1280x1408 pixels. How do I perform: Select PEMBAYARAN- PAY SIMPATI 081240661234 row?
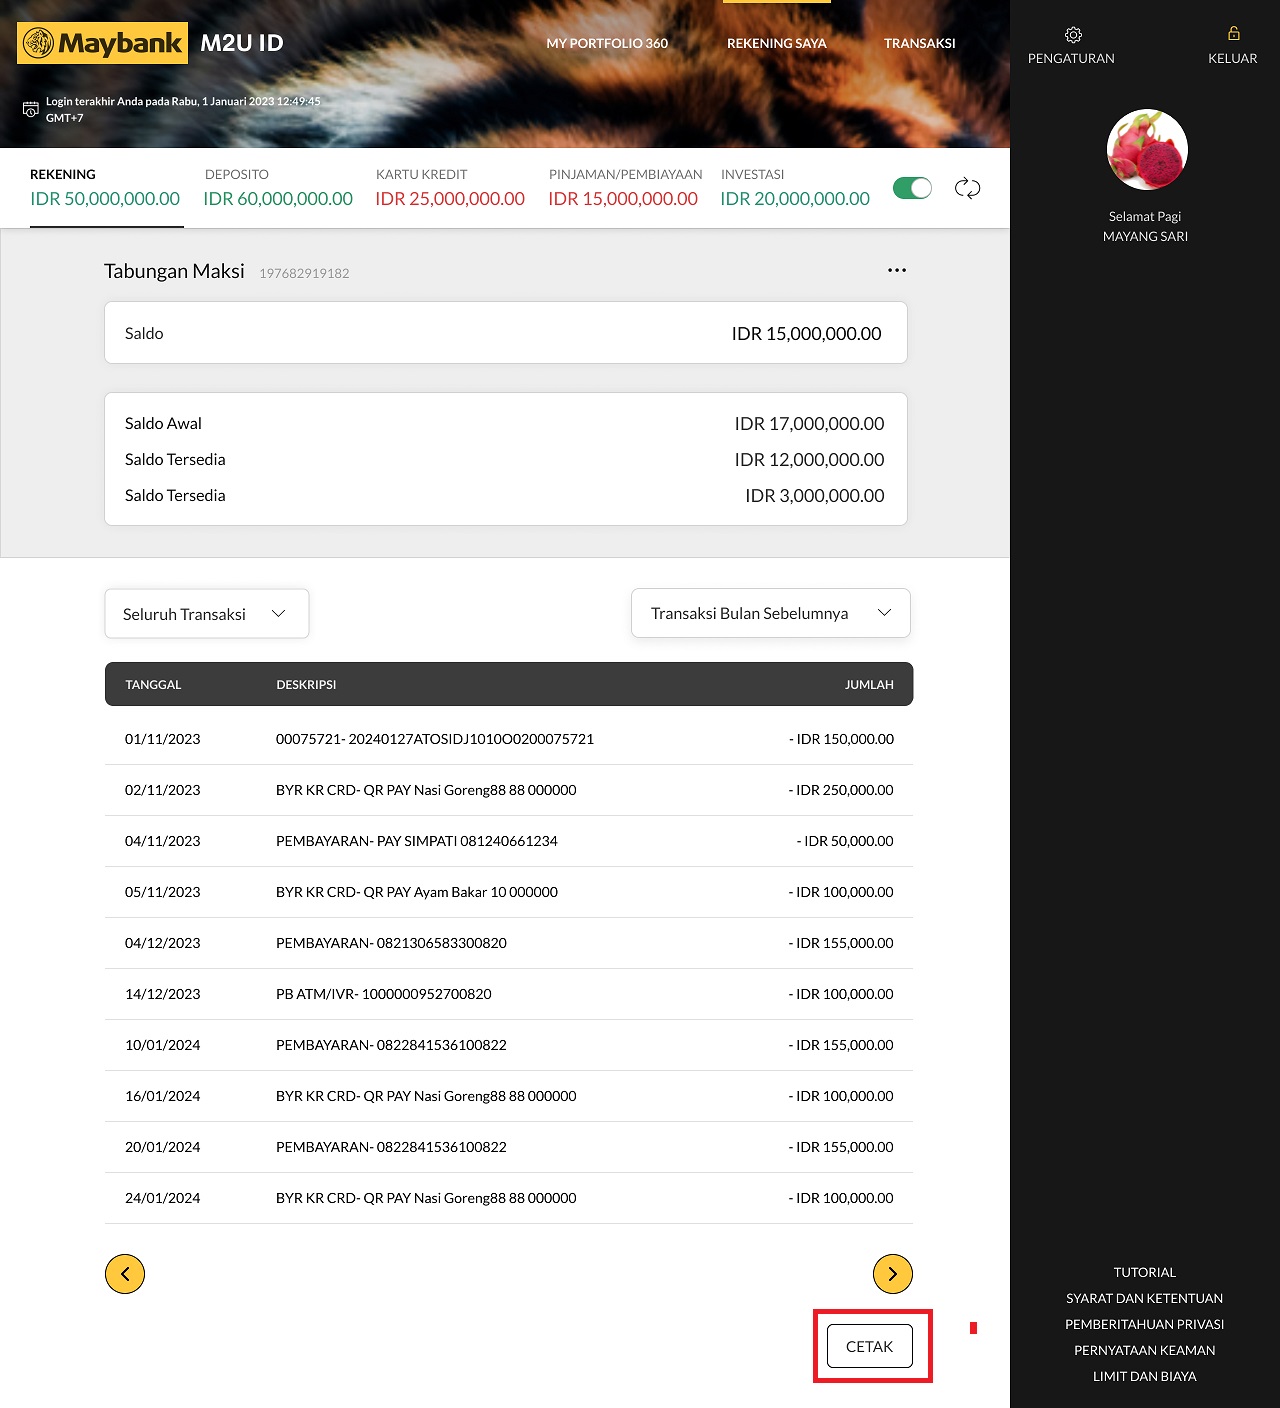509,841
